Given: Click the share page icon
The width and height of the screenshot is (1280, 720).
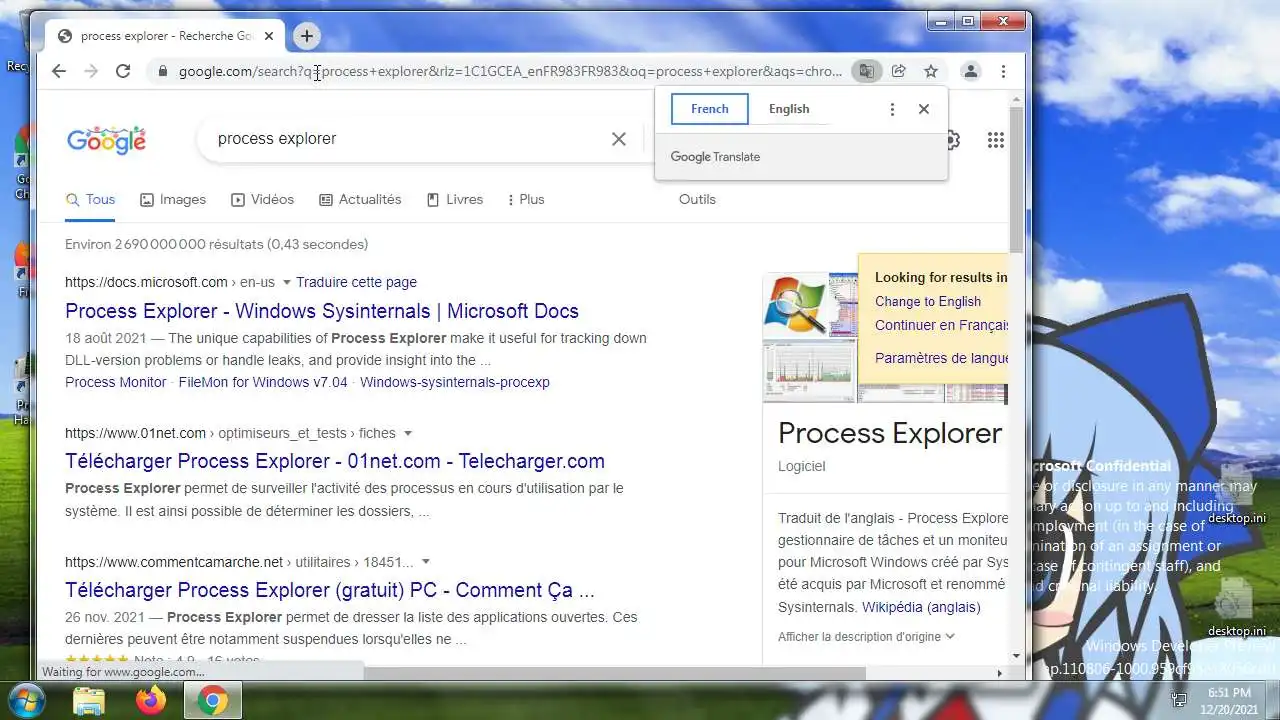Looking at the screenshot, I should point(899,71).
